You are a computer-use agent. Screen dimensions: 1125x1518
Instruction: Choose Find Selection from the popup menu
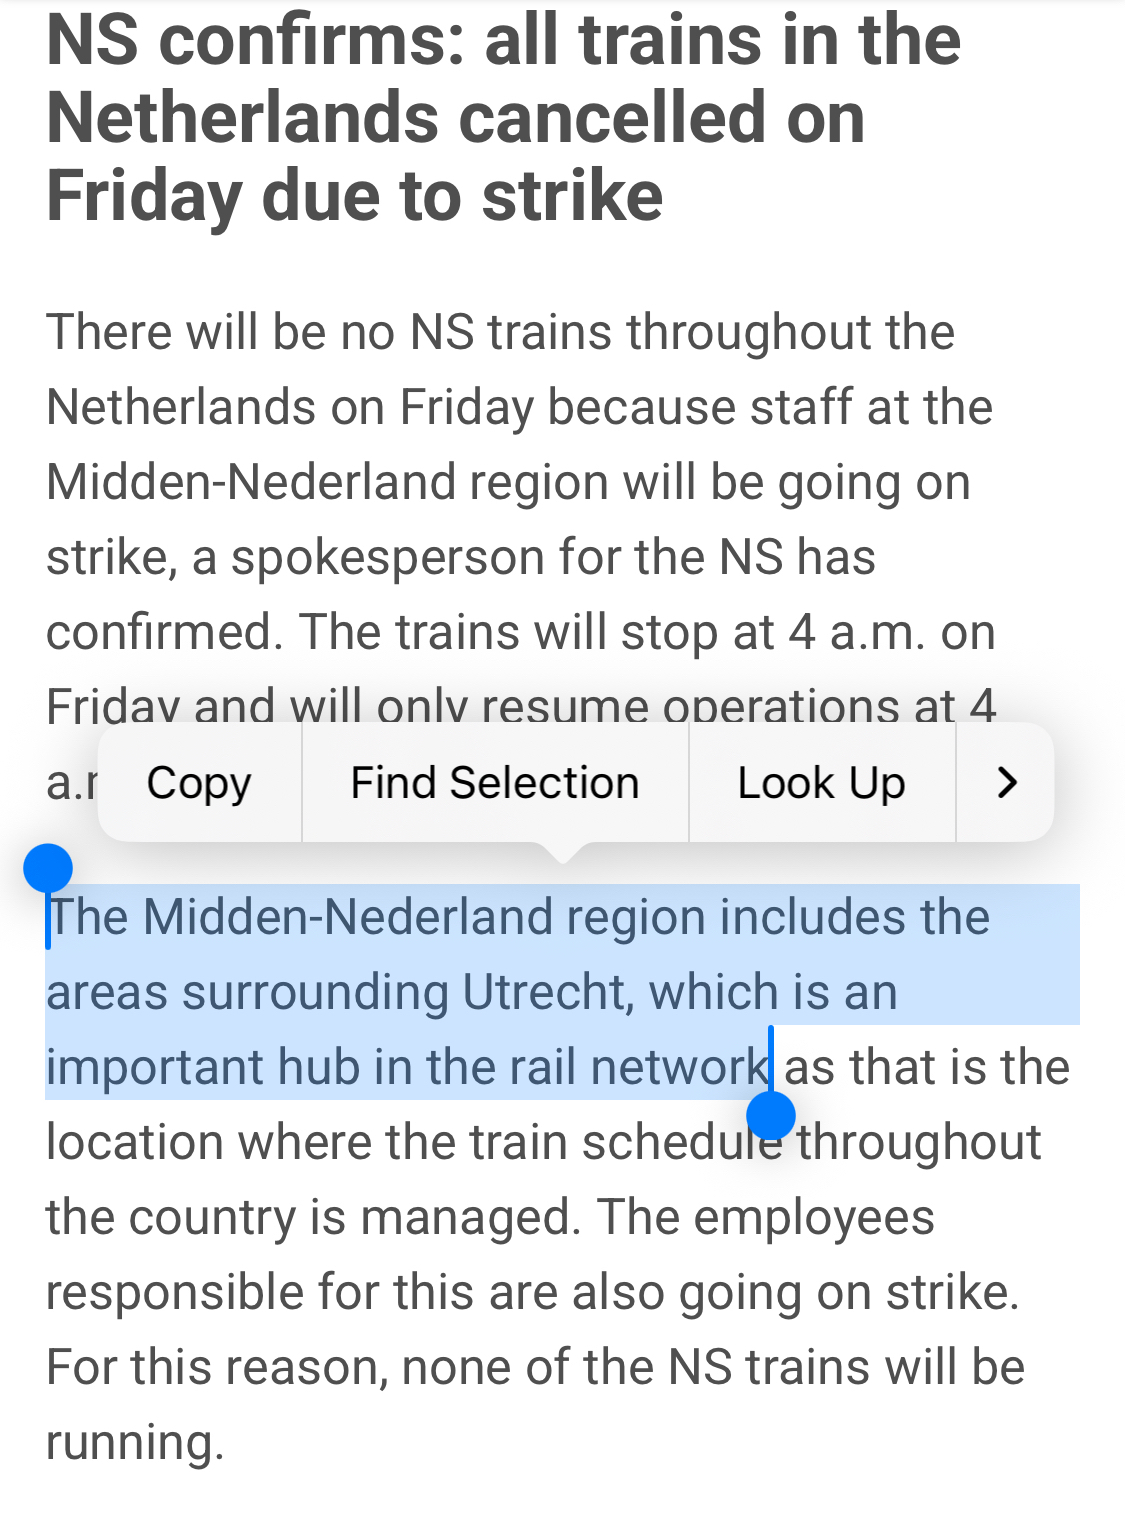494,783
